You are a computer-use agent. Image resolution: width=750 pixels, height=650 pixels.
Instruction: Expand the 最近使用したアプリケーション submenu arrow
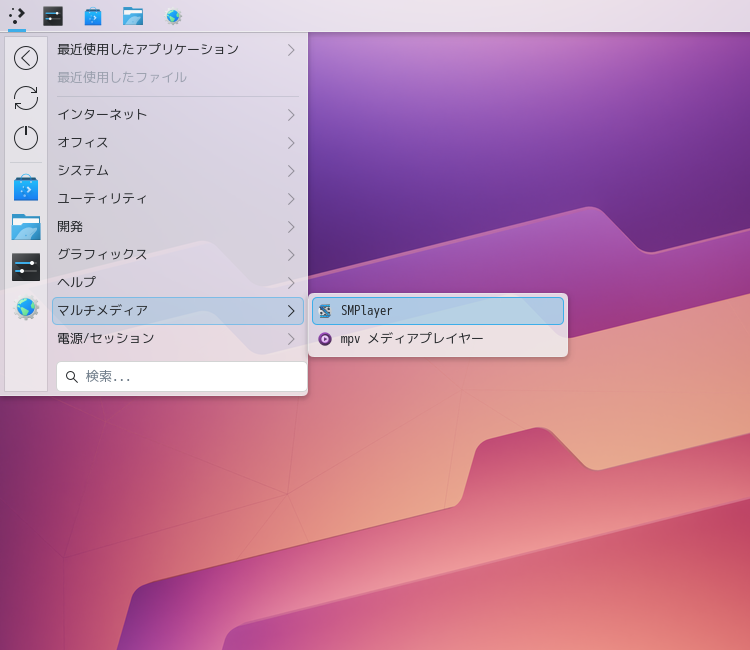291,50
